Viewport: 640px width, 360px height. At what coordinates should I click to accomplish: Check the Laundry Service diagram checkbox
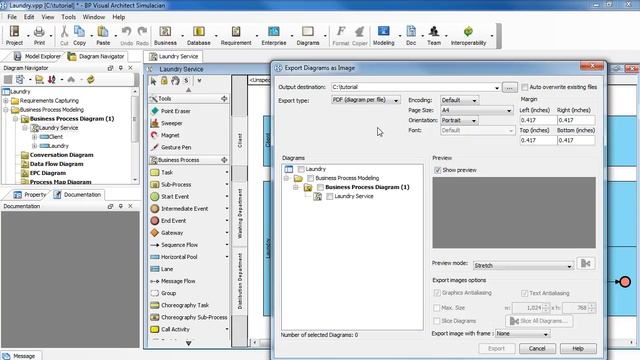pos(329,196)
